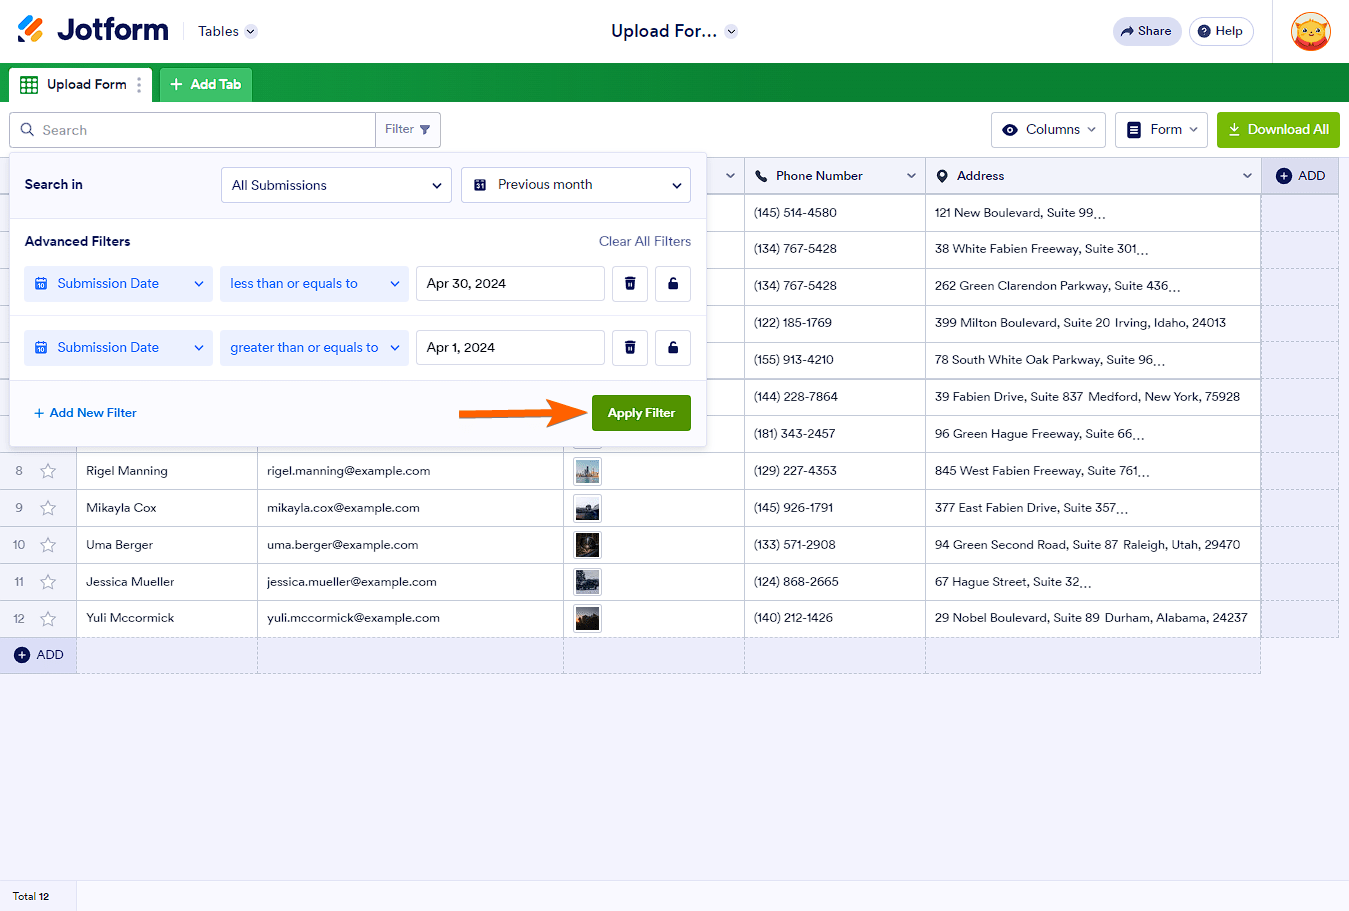The height and width of the screenshot is (911, 1349).
Task: Star Rigel Manning's row
Action: pyautogui.click(x=48, y=471)
